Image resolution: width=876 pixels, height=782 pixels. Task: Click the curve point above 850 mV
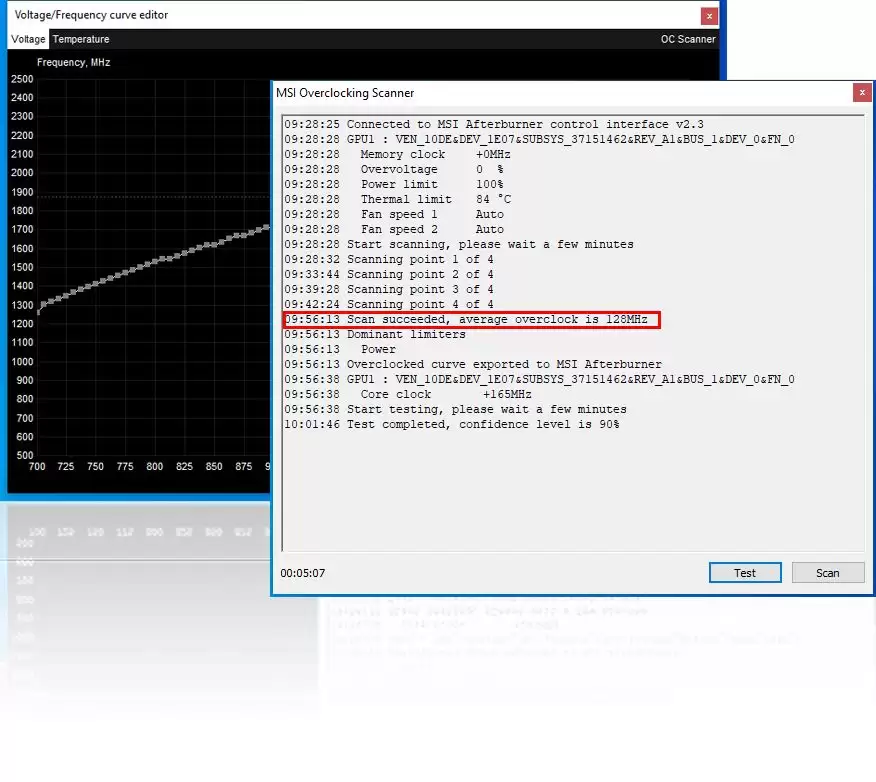click(214, 244)
